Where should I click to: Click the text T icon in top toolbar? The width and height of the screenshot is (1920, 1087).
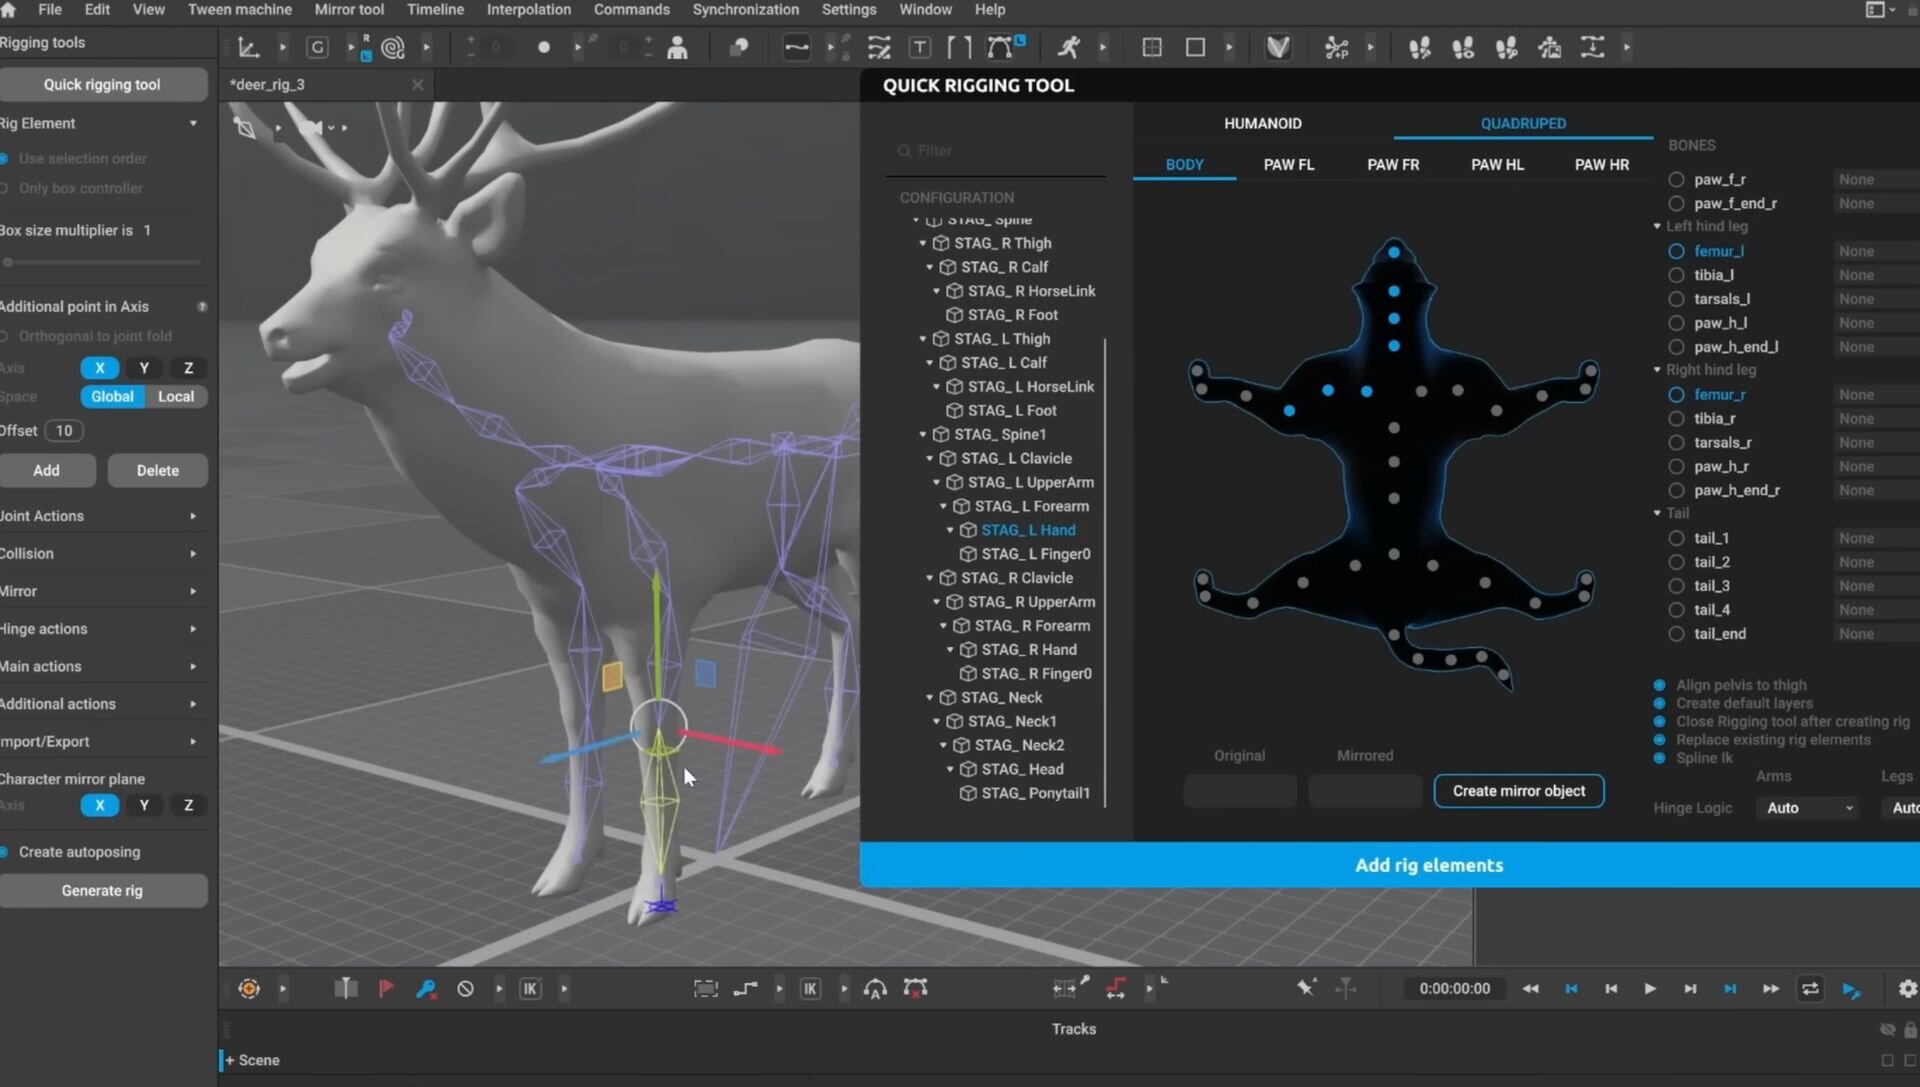point(920,47)
